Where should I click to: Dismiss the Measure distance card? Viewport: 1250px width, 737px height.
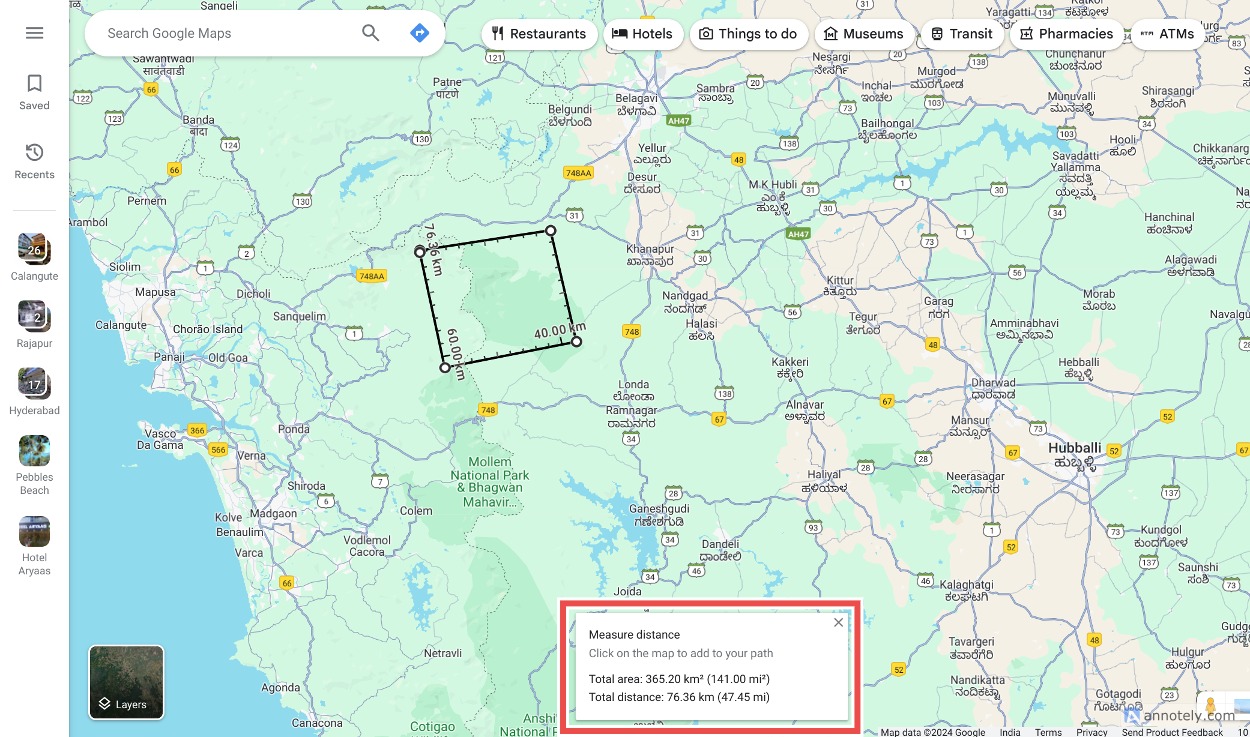(838, 621)
